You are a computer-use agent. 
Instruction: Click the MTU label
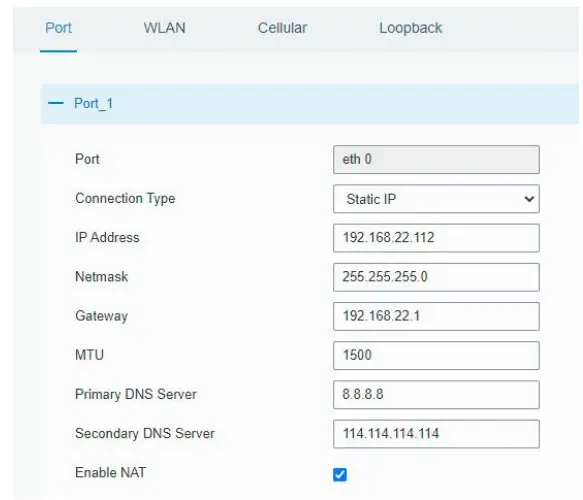coord(89,355)
